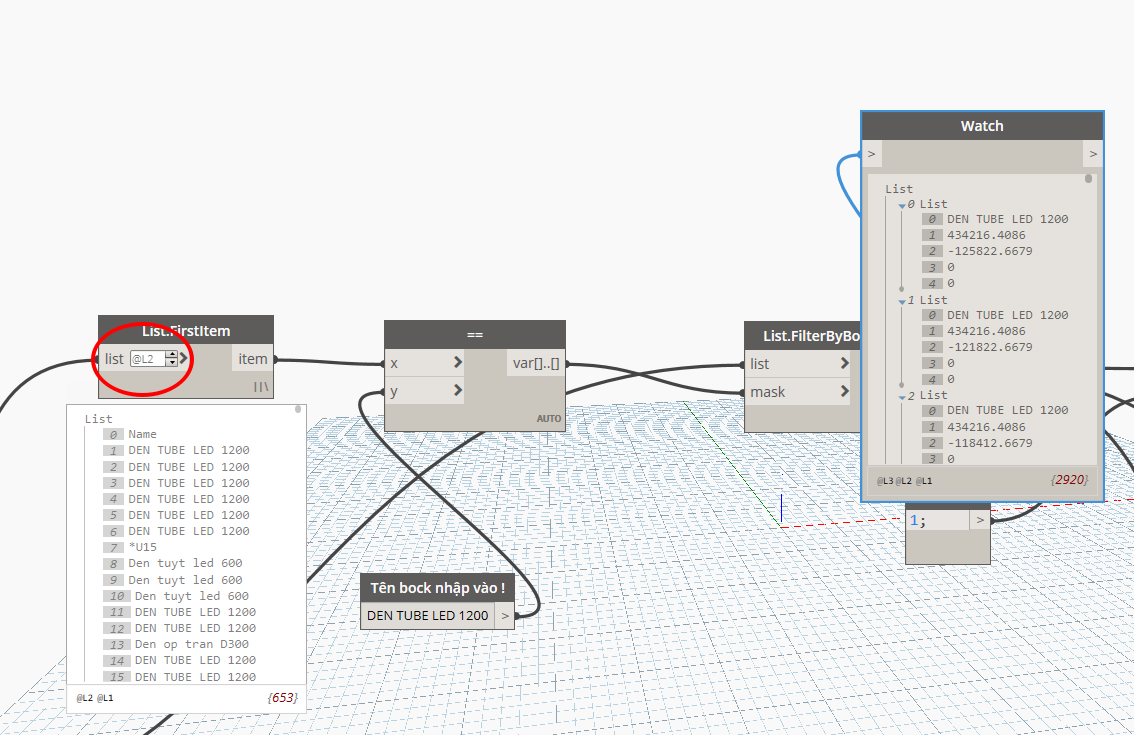Select the == node header

(x=474, y=334)
